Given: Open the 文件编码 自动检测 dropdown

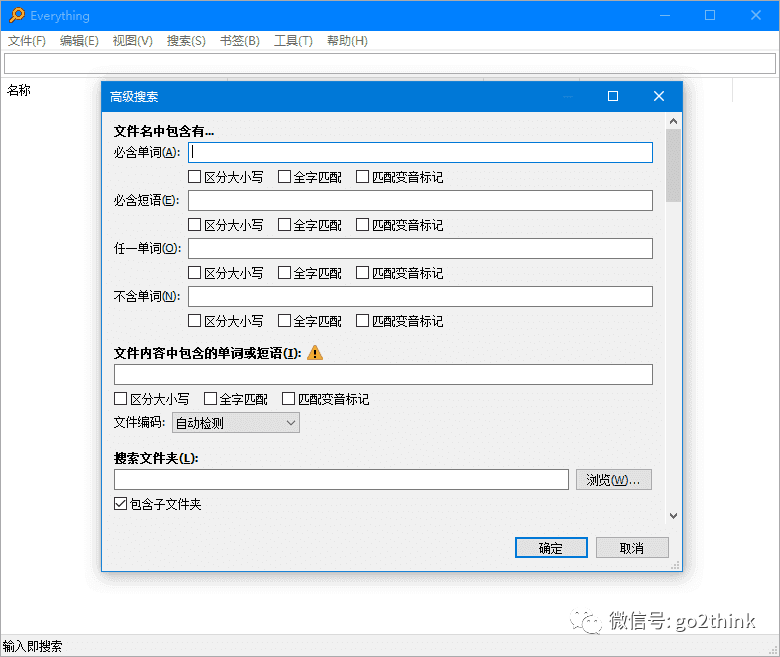Looking at the screenshot, I should (236, 423).
